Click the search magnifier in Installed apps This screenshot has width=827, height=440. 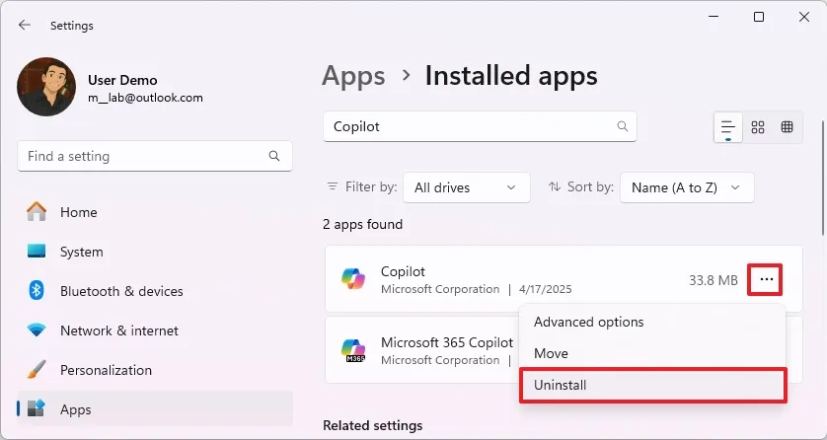pos(622,127)
